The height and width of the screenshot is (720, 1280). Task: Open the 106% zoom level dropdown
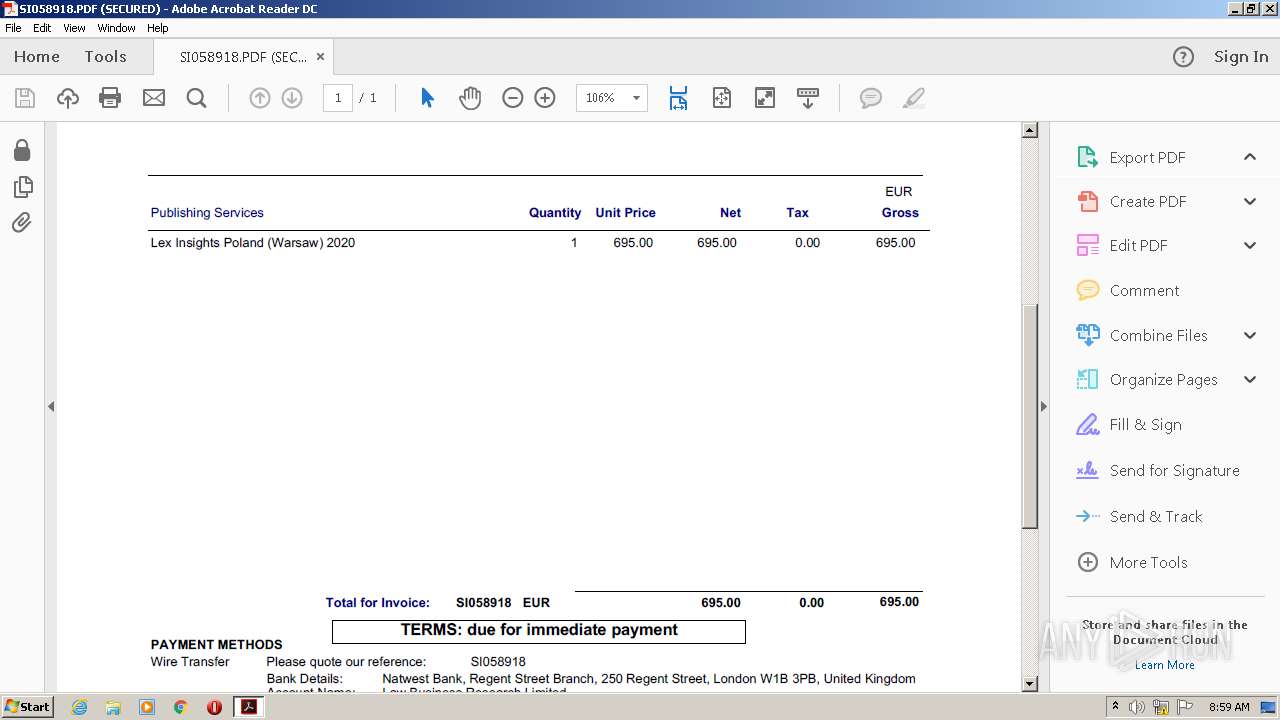point(636,98)
